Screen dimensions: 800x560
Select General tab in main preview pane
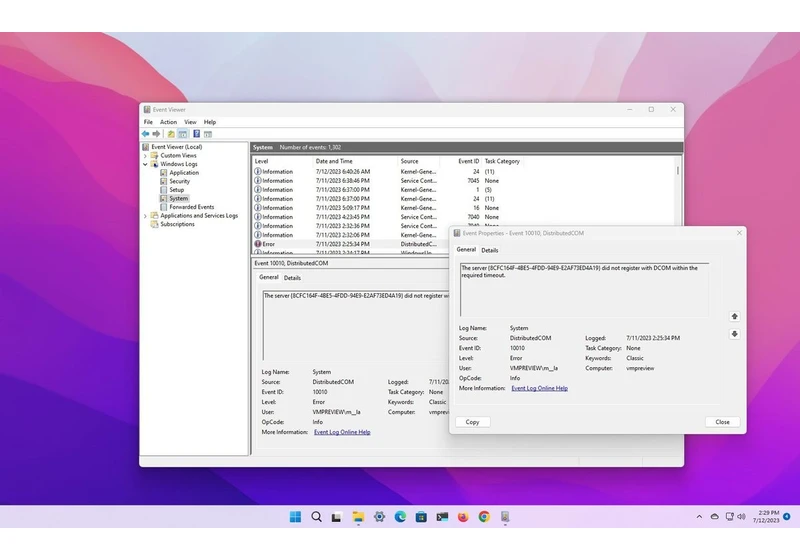point(269,277)
